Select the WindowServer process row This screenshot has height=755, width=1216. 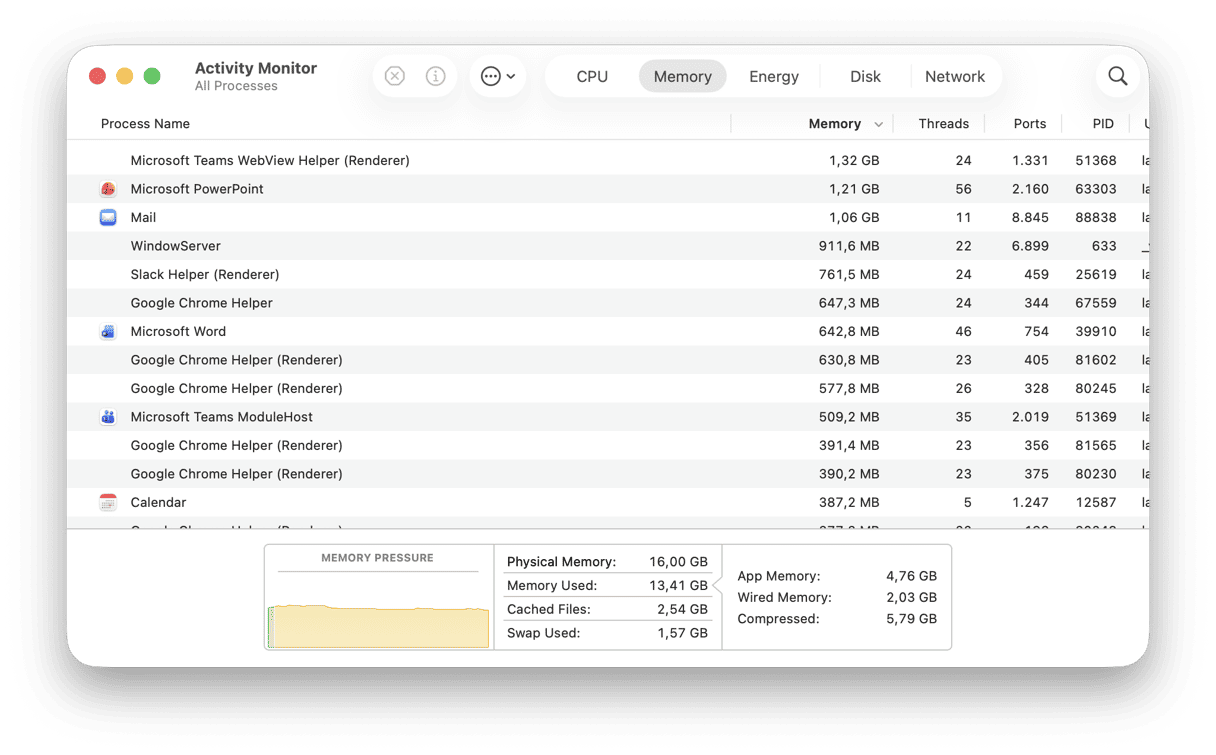[x=608, y=246]
